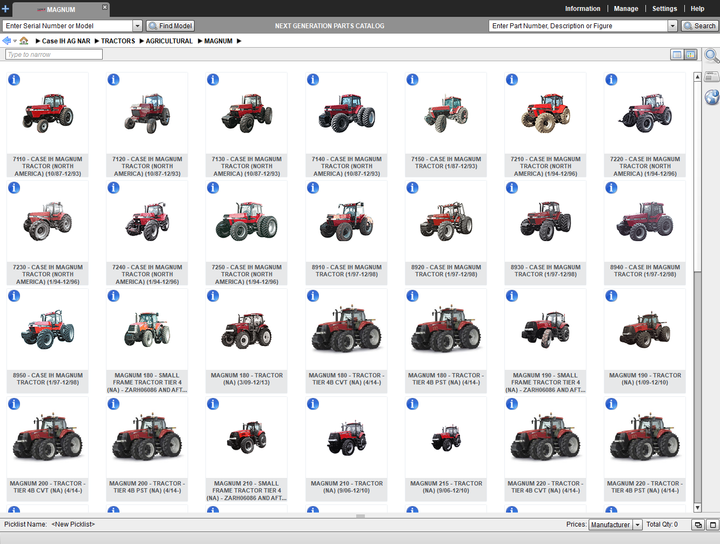The image size is (720, 544).
Task: Expand the back history dropdown arrow
Action: point(15,41)
